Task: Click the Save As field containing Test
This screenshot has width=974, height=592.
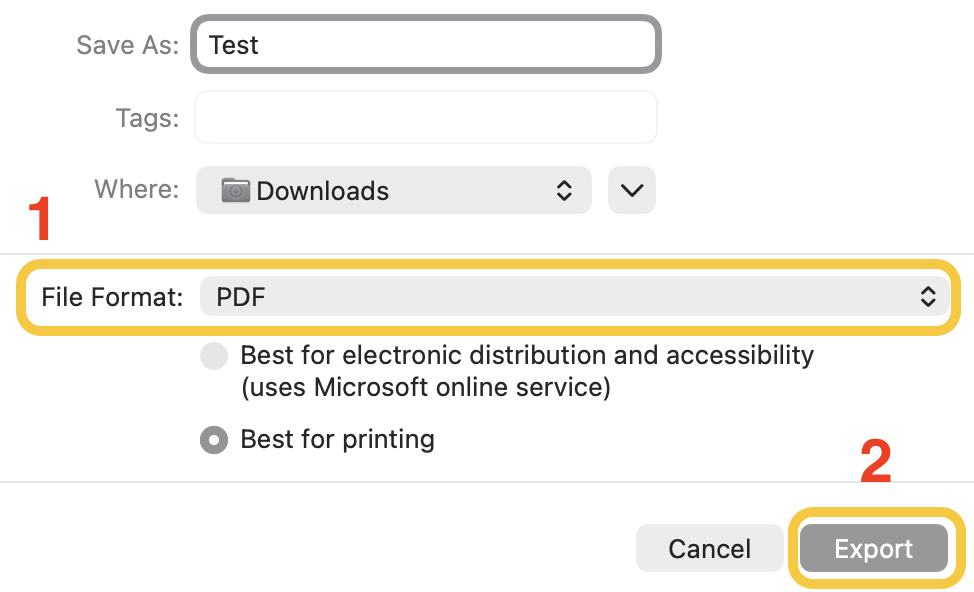Action: (426, 45)
